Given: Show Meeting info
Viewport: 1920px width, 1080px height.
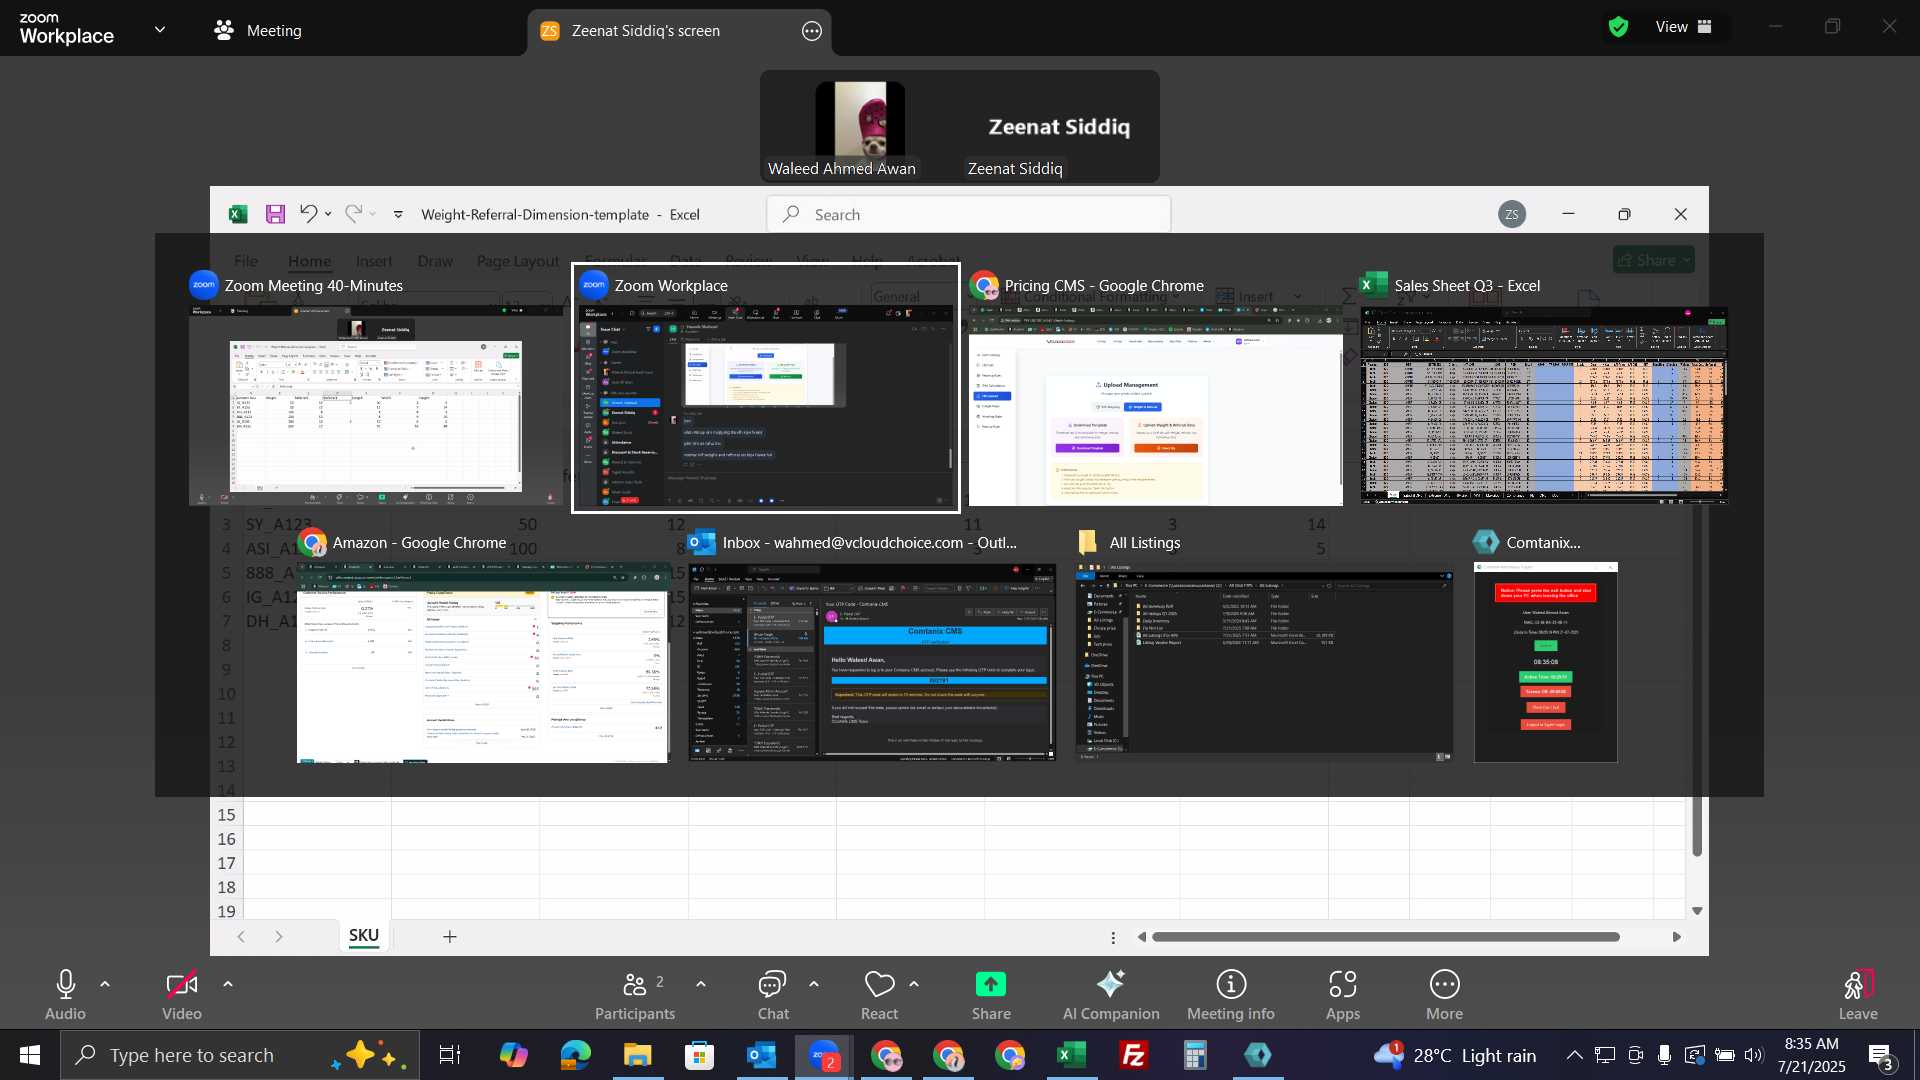Looking at the screenshot, I should pyautogui.click(x=1231, y=996).
